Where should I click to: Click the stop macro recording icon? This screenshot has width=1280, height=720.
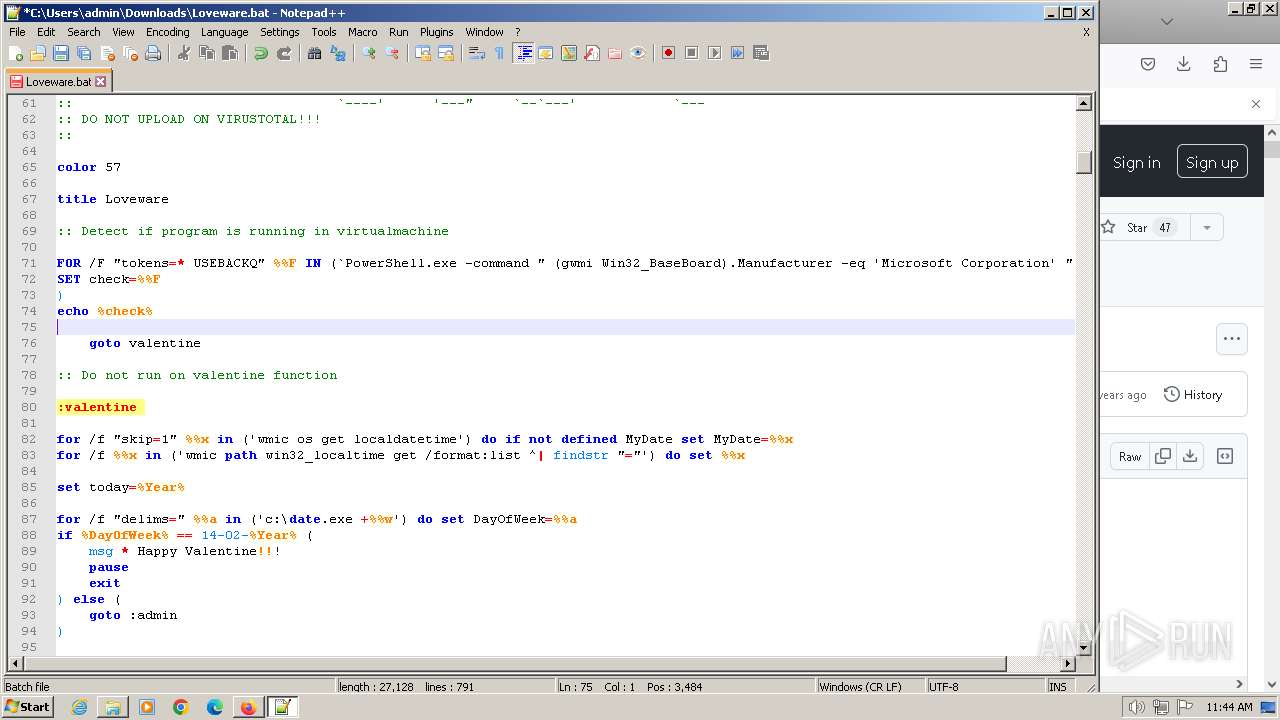[691, 53]
